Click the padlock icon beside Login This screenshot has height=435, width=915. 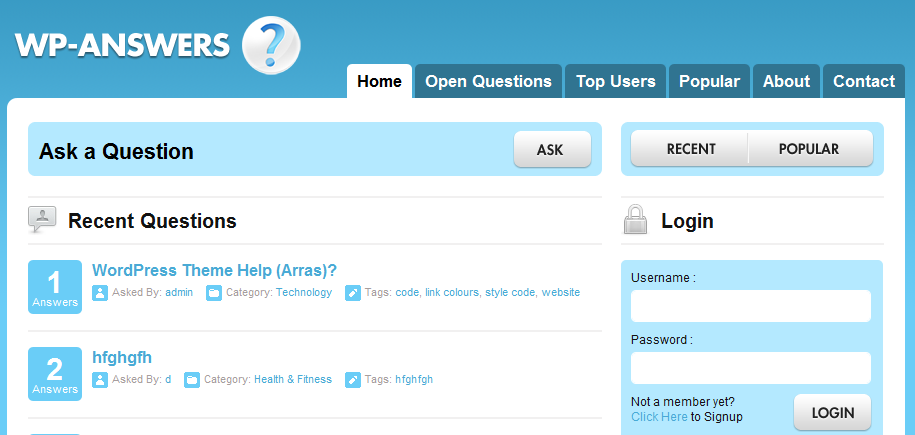coord(635,220)
